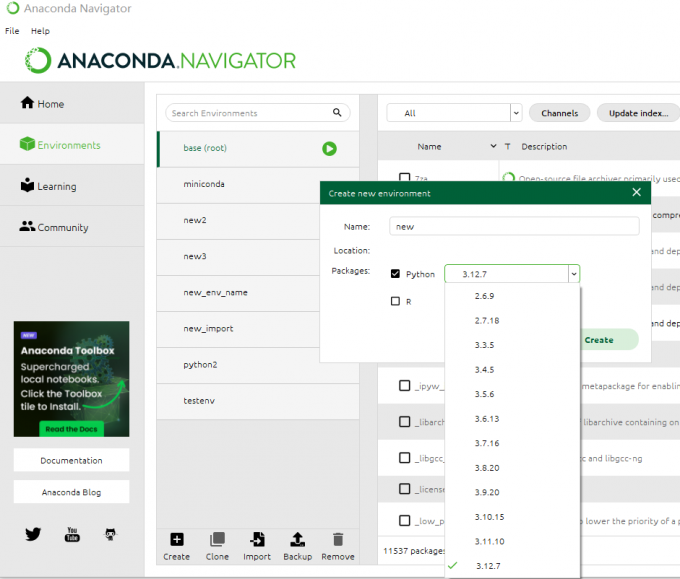Choose Python version 3.7.16
Screen dimensions: 680x579
512,443
